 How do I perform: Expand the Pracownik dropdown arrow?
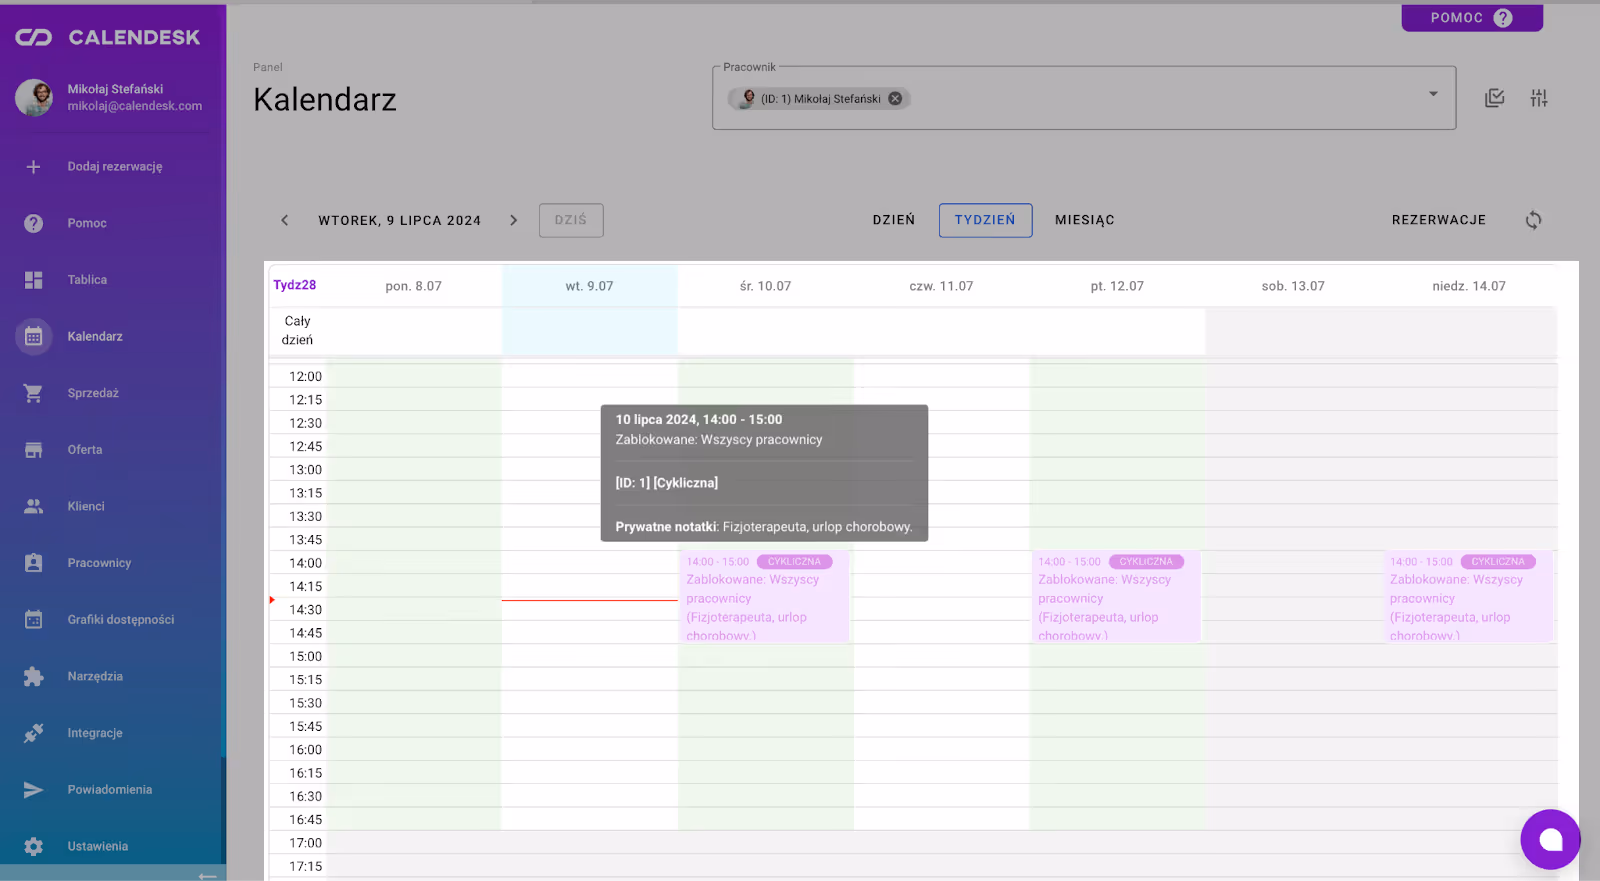point(1433,94)
